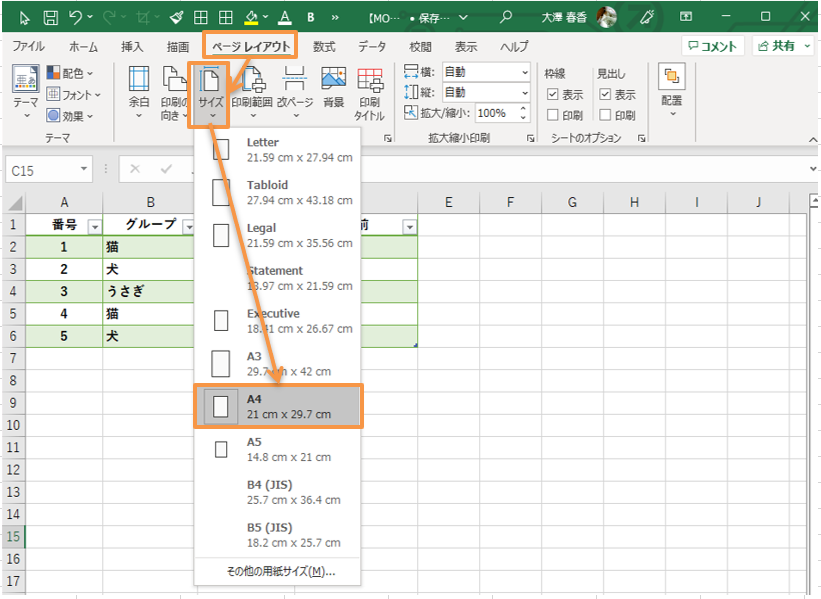Image resolution: width=821 pixels, height=599 pixels.
Task: Click the Bold B icon
Action: click(x=310, y=17)
